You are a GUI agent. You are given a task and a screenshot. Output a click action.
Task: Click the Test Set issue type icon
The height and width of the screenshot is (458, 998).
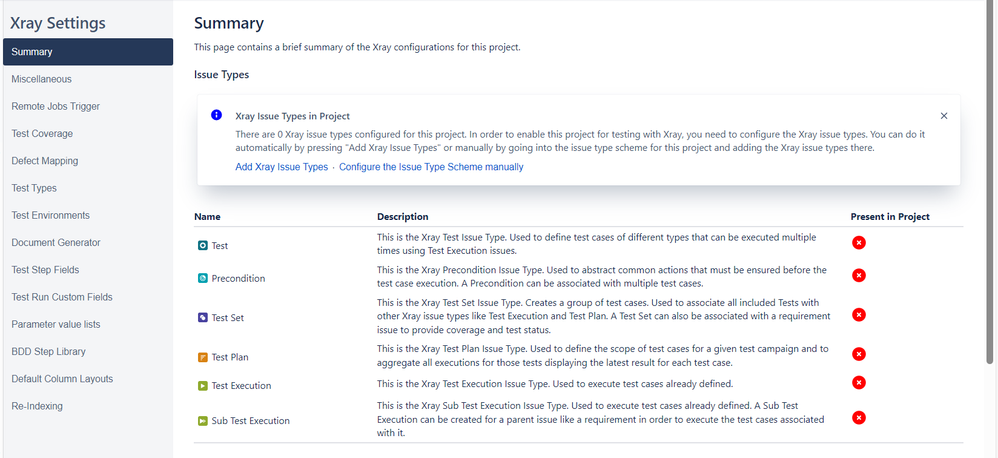[x=202, y=317]
